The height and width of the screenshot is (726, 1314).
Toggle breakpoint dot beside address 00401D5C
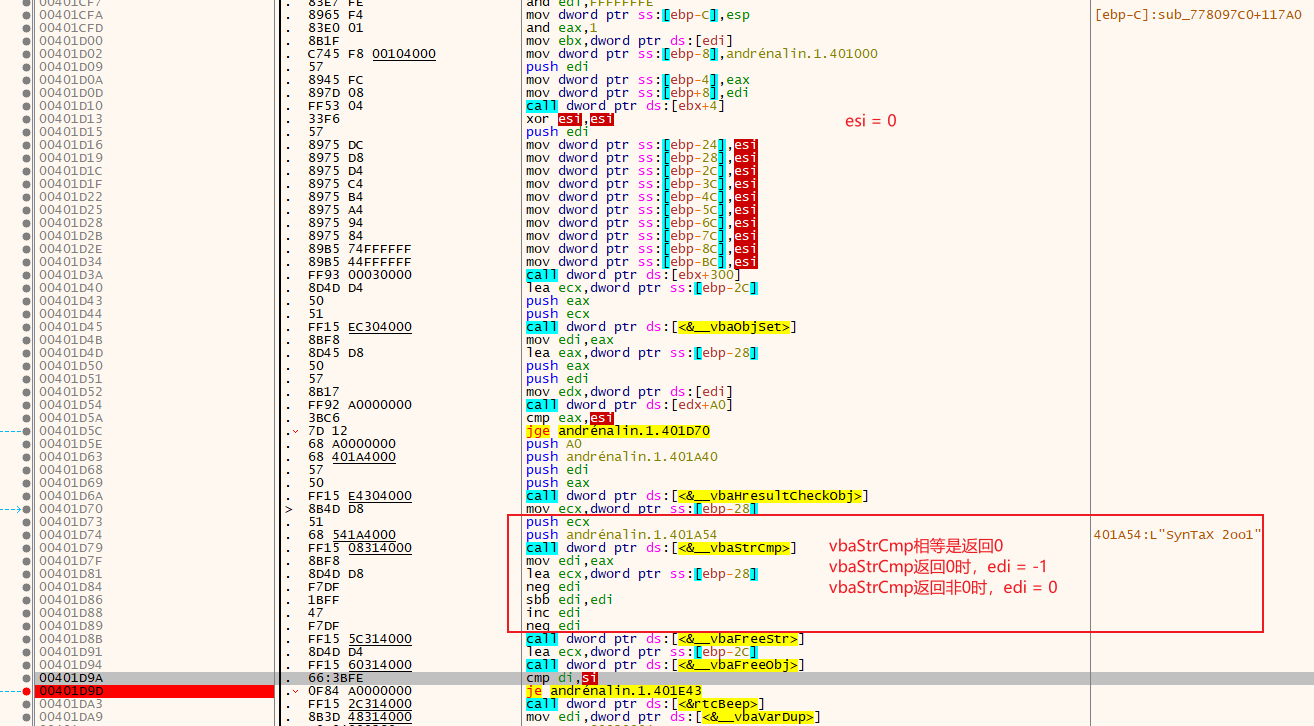(26, 431)
